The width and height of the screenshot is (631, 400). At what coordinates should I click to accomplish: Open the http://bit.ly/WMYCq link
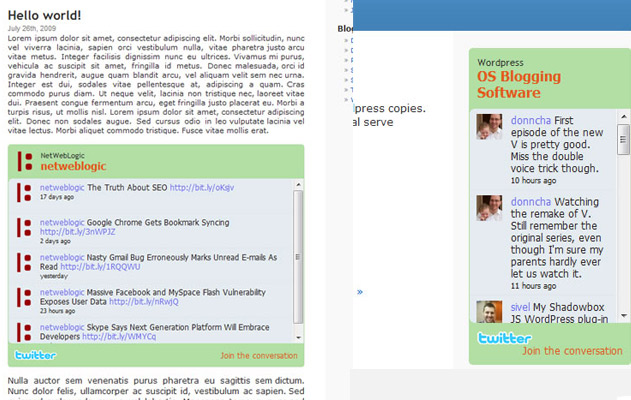tap(119, 337)
